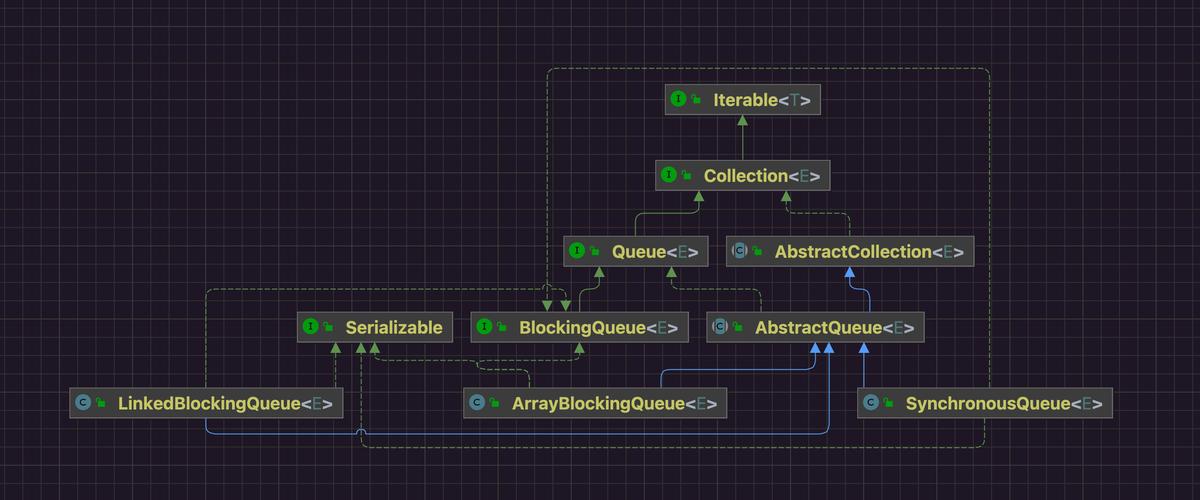Click the interface icon beside BlockingQueue<E>
This screenshot has height=500, width=1200.
(485, 327)
